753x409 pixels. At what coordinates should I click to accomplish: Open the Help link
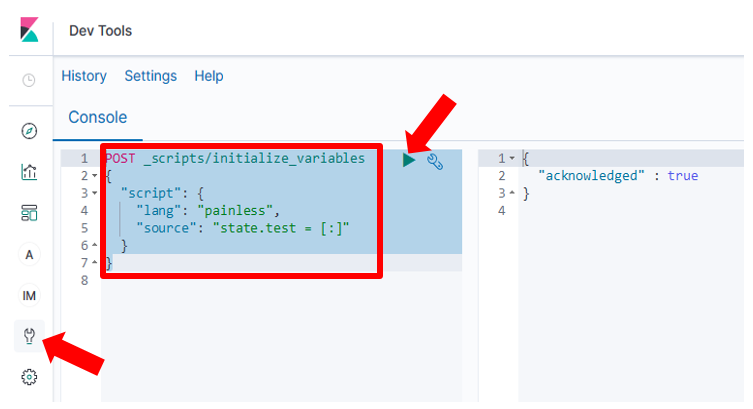(x=209, y=76)
